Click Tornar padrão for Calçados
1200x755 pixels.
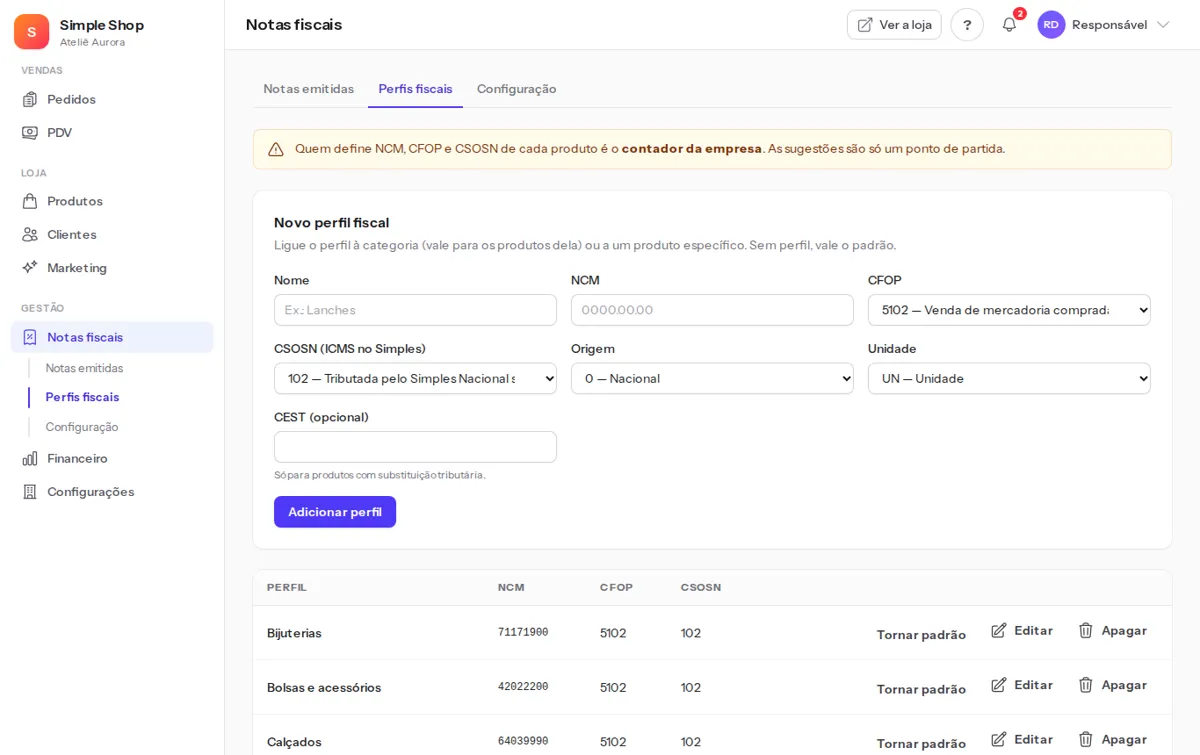[x=921, y=743]
